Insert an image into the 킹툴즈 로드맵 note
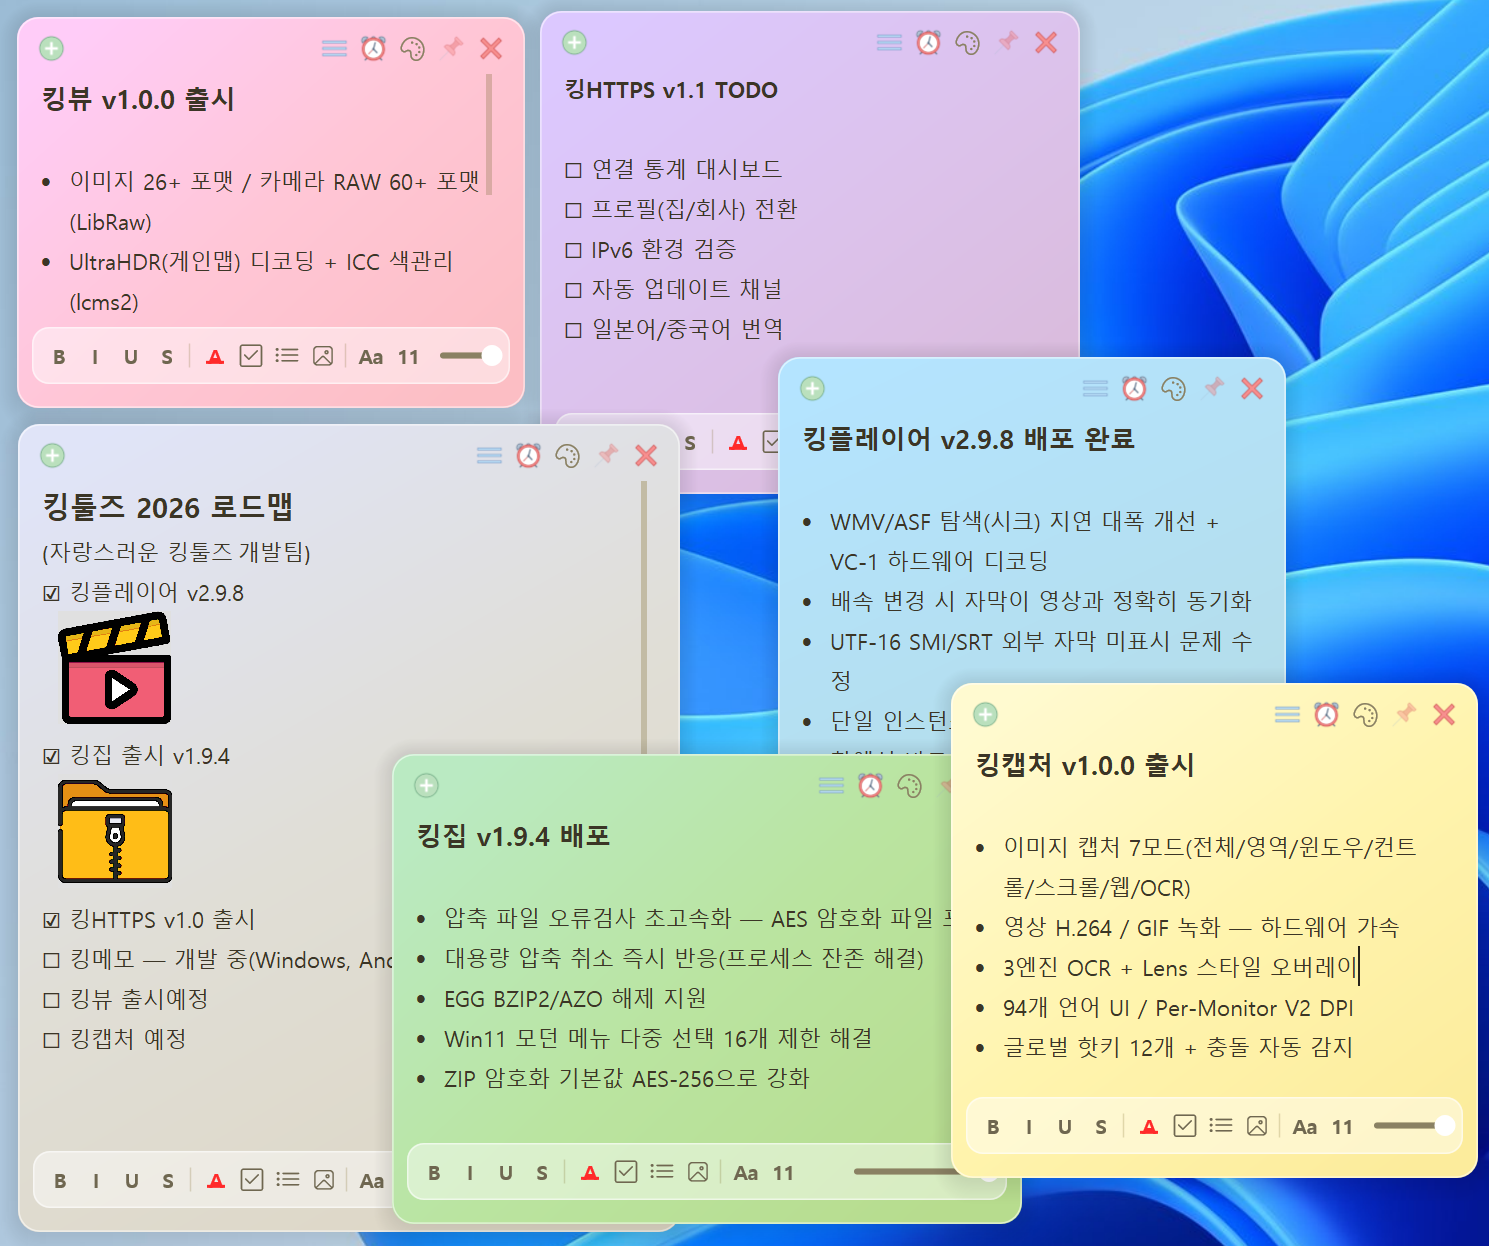Screen dimensions: 1489x1246 (x=324, y=1180)
